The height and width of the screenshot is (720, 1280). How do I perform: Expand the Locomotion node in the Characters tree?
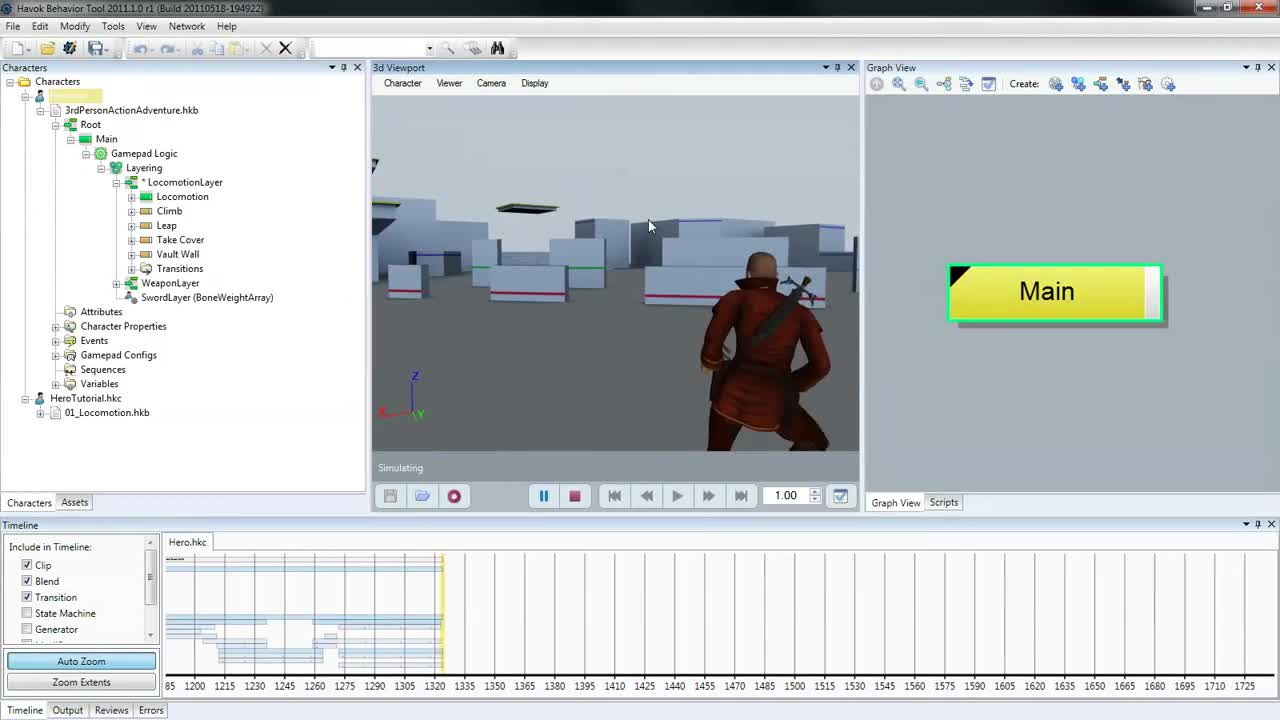click(x=131, y=196)
